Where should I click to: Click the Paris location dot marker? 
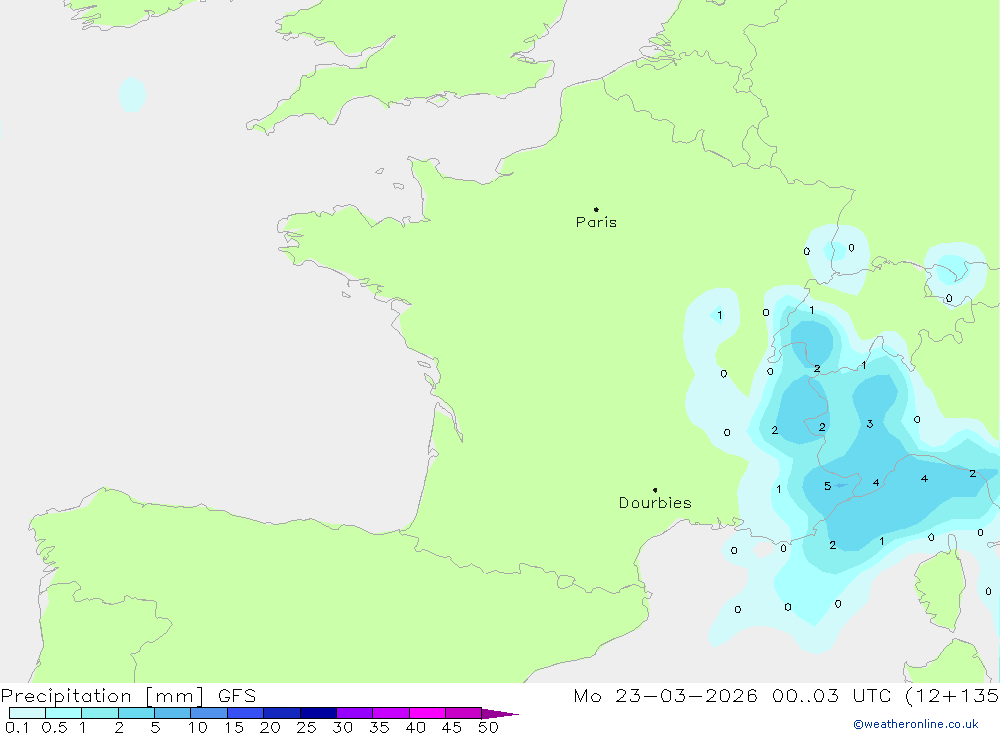(596, 209)
